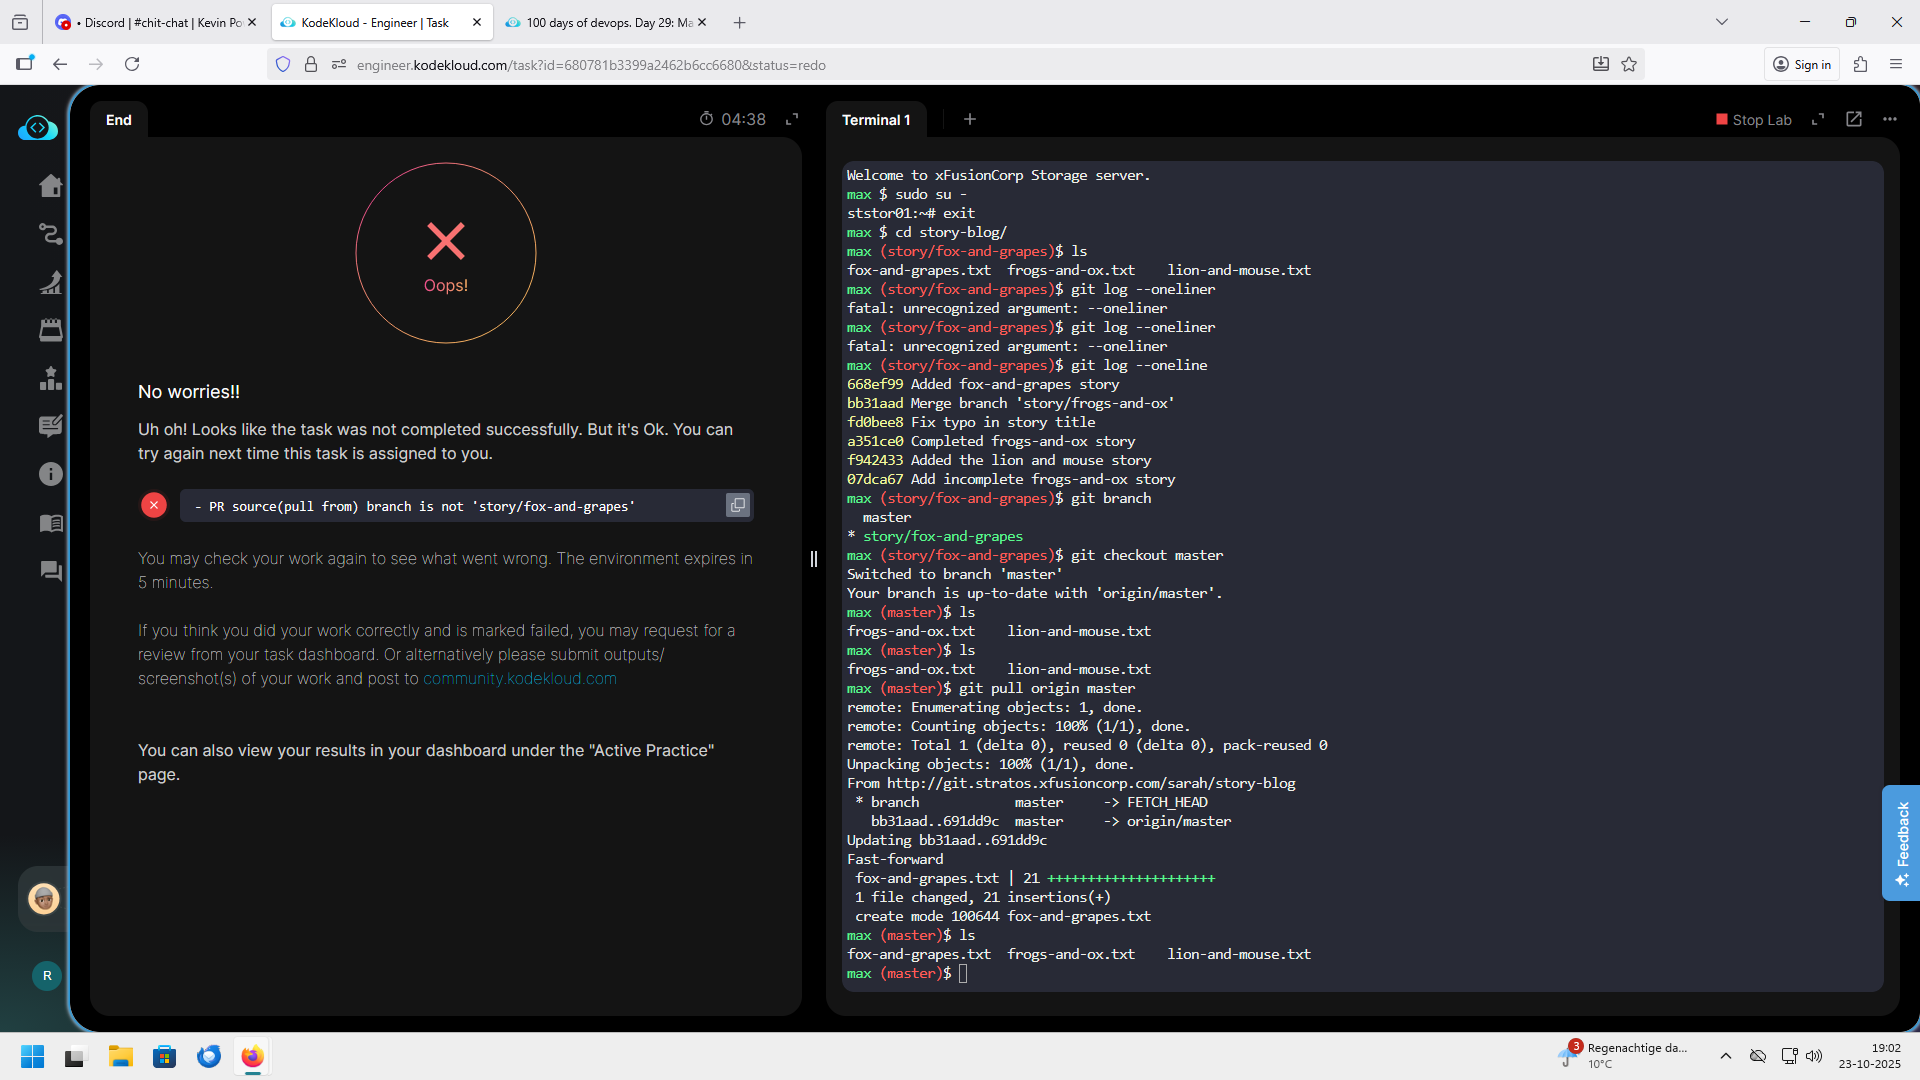
Task: Click the learning paths route icon
Action: pos(50,234)
